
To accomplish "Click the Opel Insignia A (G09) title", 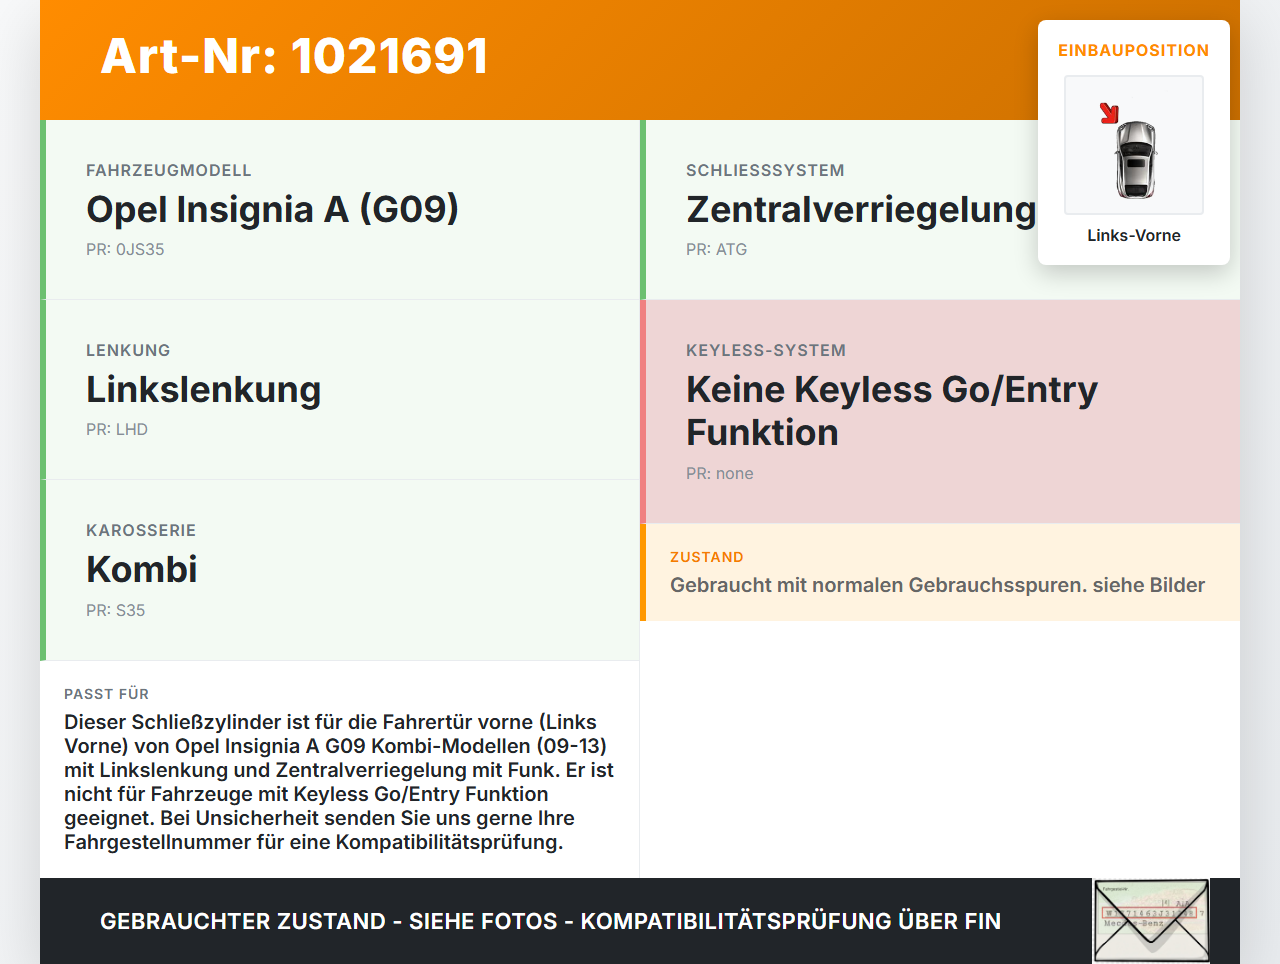I will tap(272, 209).
